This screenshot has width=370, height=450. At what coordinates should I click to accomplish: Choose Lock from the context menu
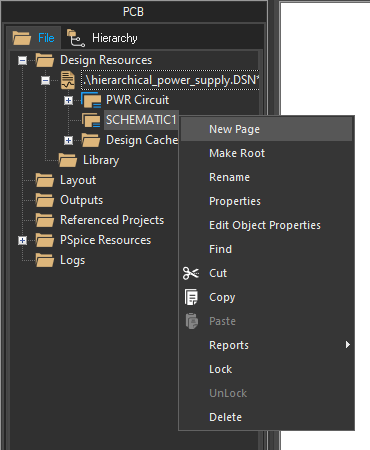(x=266, y=369)
